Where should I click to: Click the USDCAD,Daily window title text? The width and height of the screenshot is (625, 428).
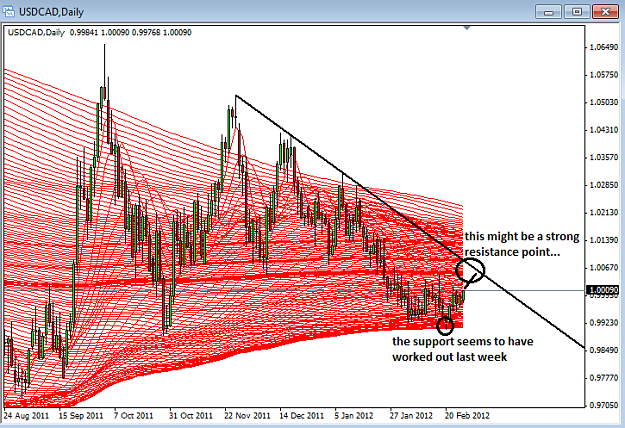[51, 12]
